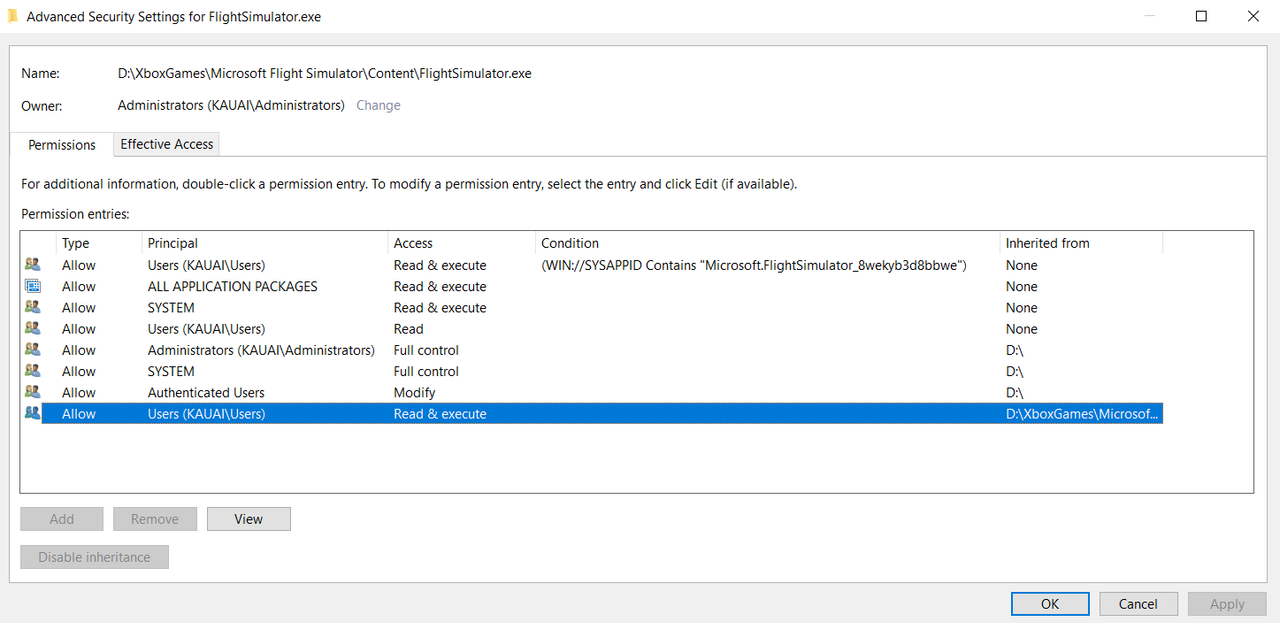
Task: Click the Remove button
Action: (x=155, y=519)
